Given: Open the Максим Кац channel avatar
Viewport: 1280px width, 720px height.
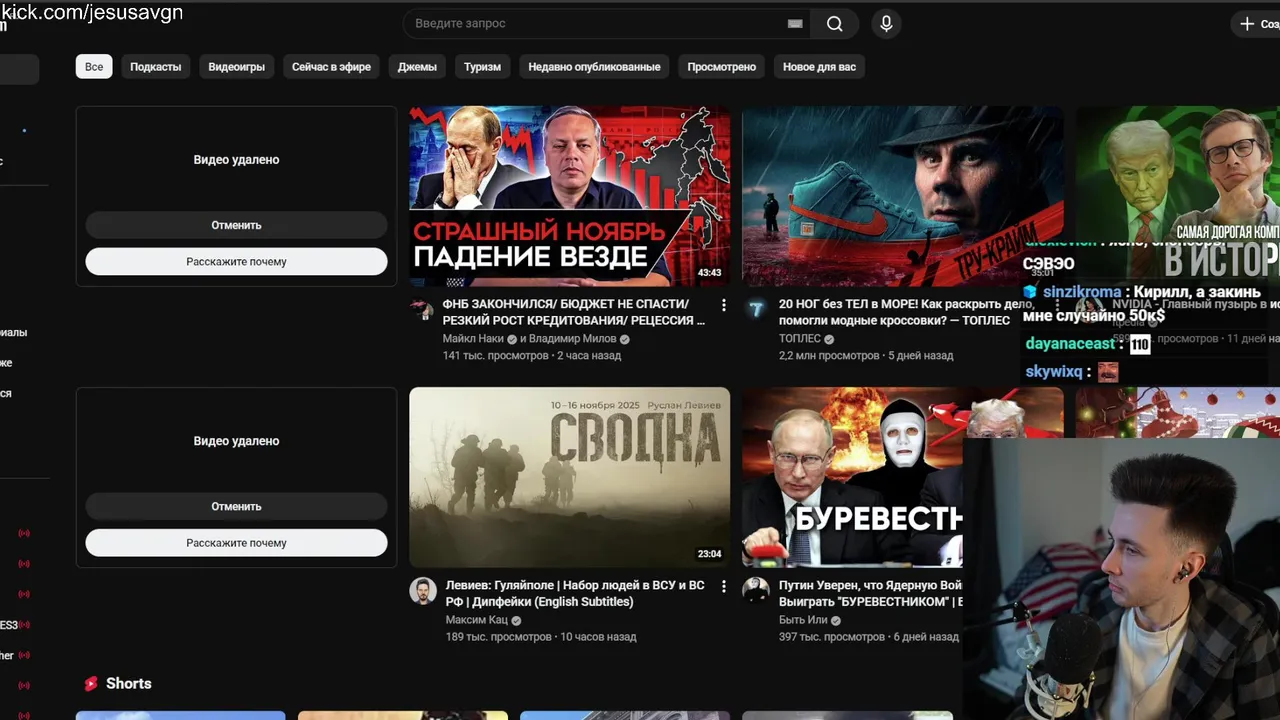Looking at the screenshot, I should [423, 590].
